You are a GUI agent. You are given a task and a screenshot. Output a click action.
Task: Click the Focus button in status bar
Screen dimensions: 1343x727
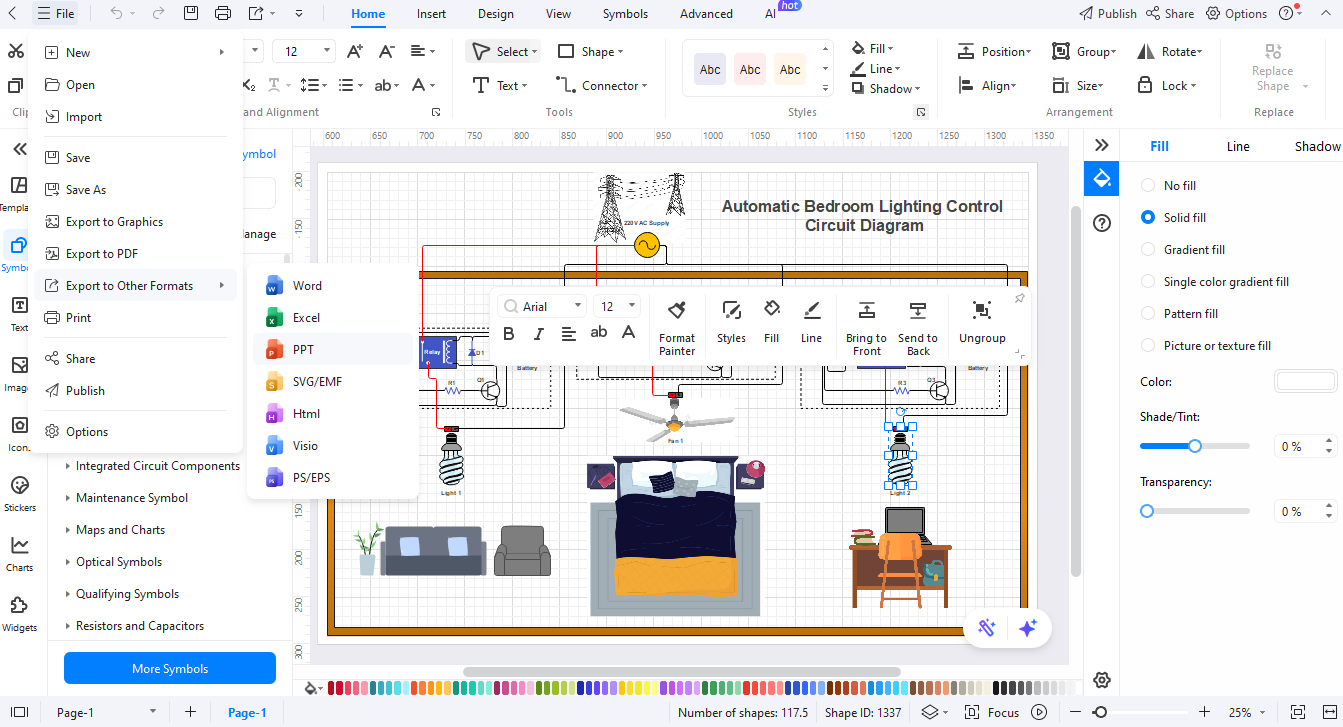[992, 713]
